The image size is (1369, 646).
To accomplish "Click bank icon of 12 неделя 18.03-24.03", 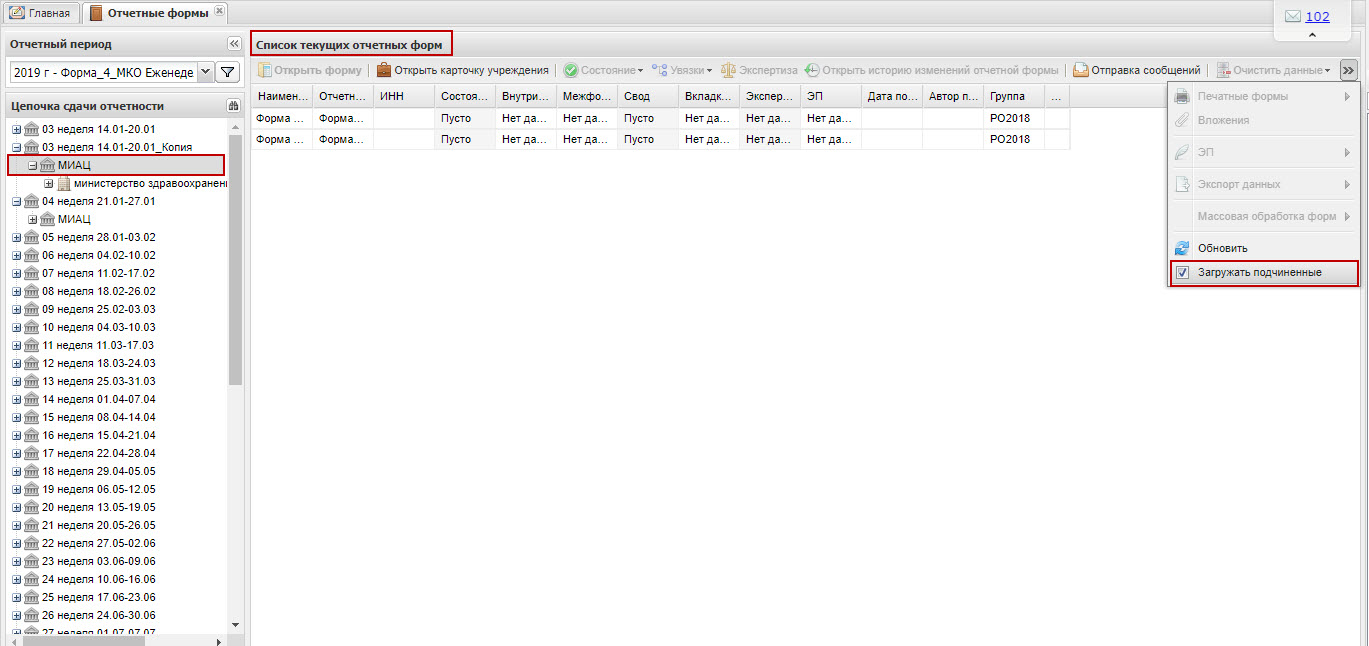I will coord(31,363).
